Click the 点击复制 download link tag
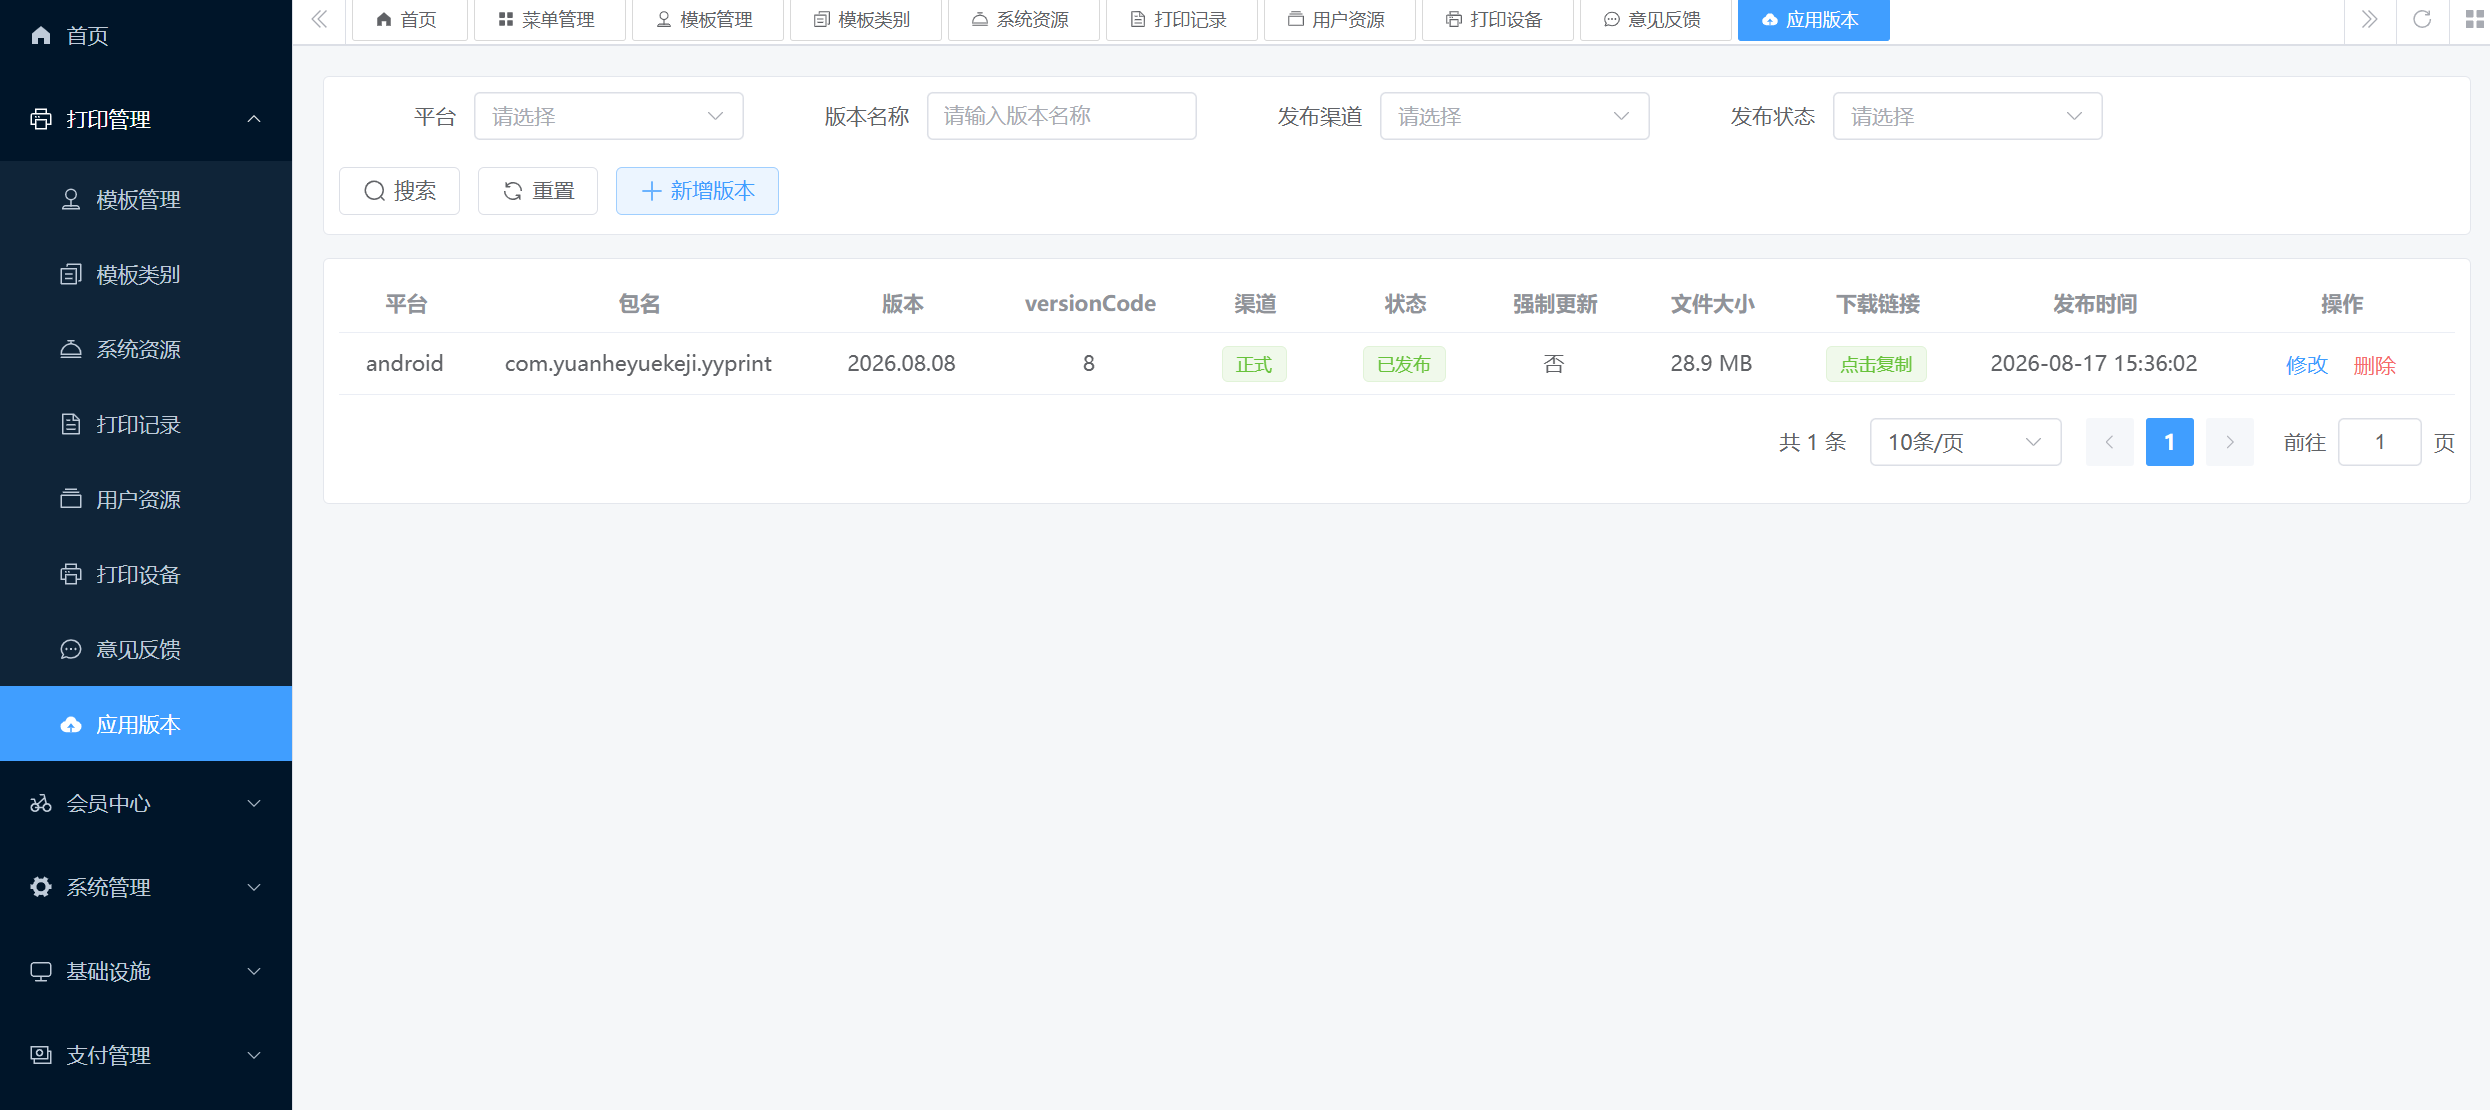2490x1110 pixels. click(x=1876, y=364)
